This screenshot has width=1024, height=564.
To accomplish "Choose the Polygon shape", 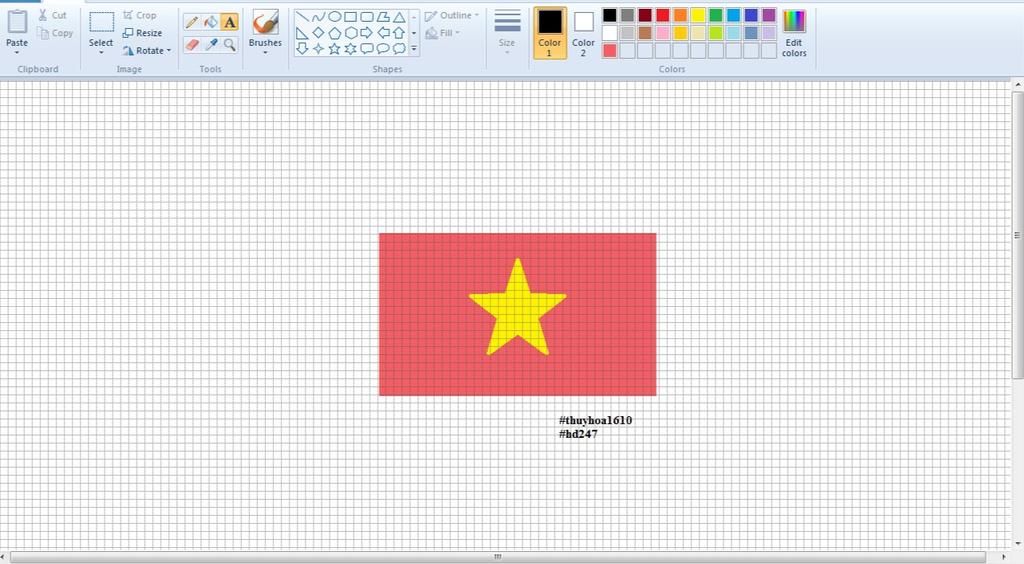I will click(383, 16).
